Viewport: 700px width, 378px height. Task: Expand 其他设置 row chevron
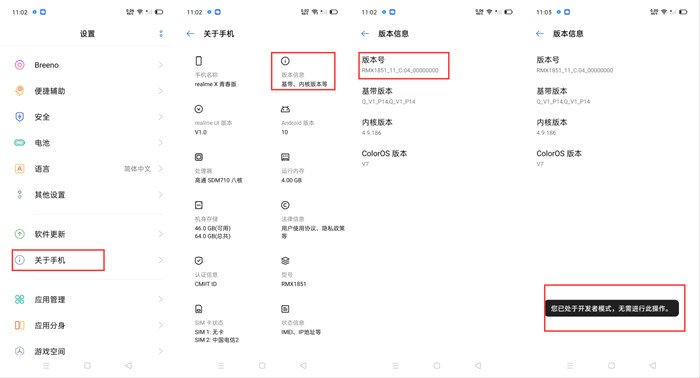pos(161,195)
